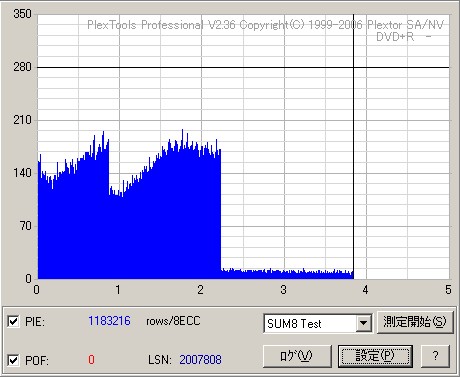
Task: Click the POF: label text
Action: click(x=37, y=361)
